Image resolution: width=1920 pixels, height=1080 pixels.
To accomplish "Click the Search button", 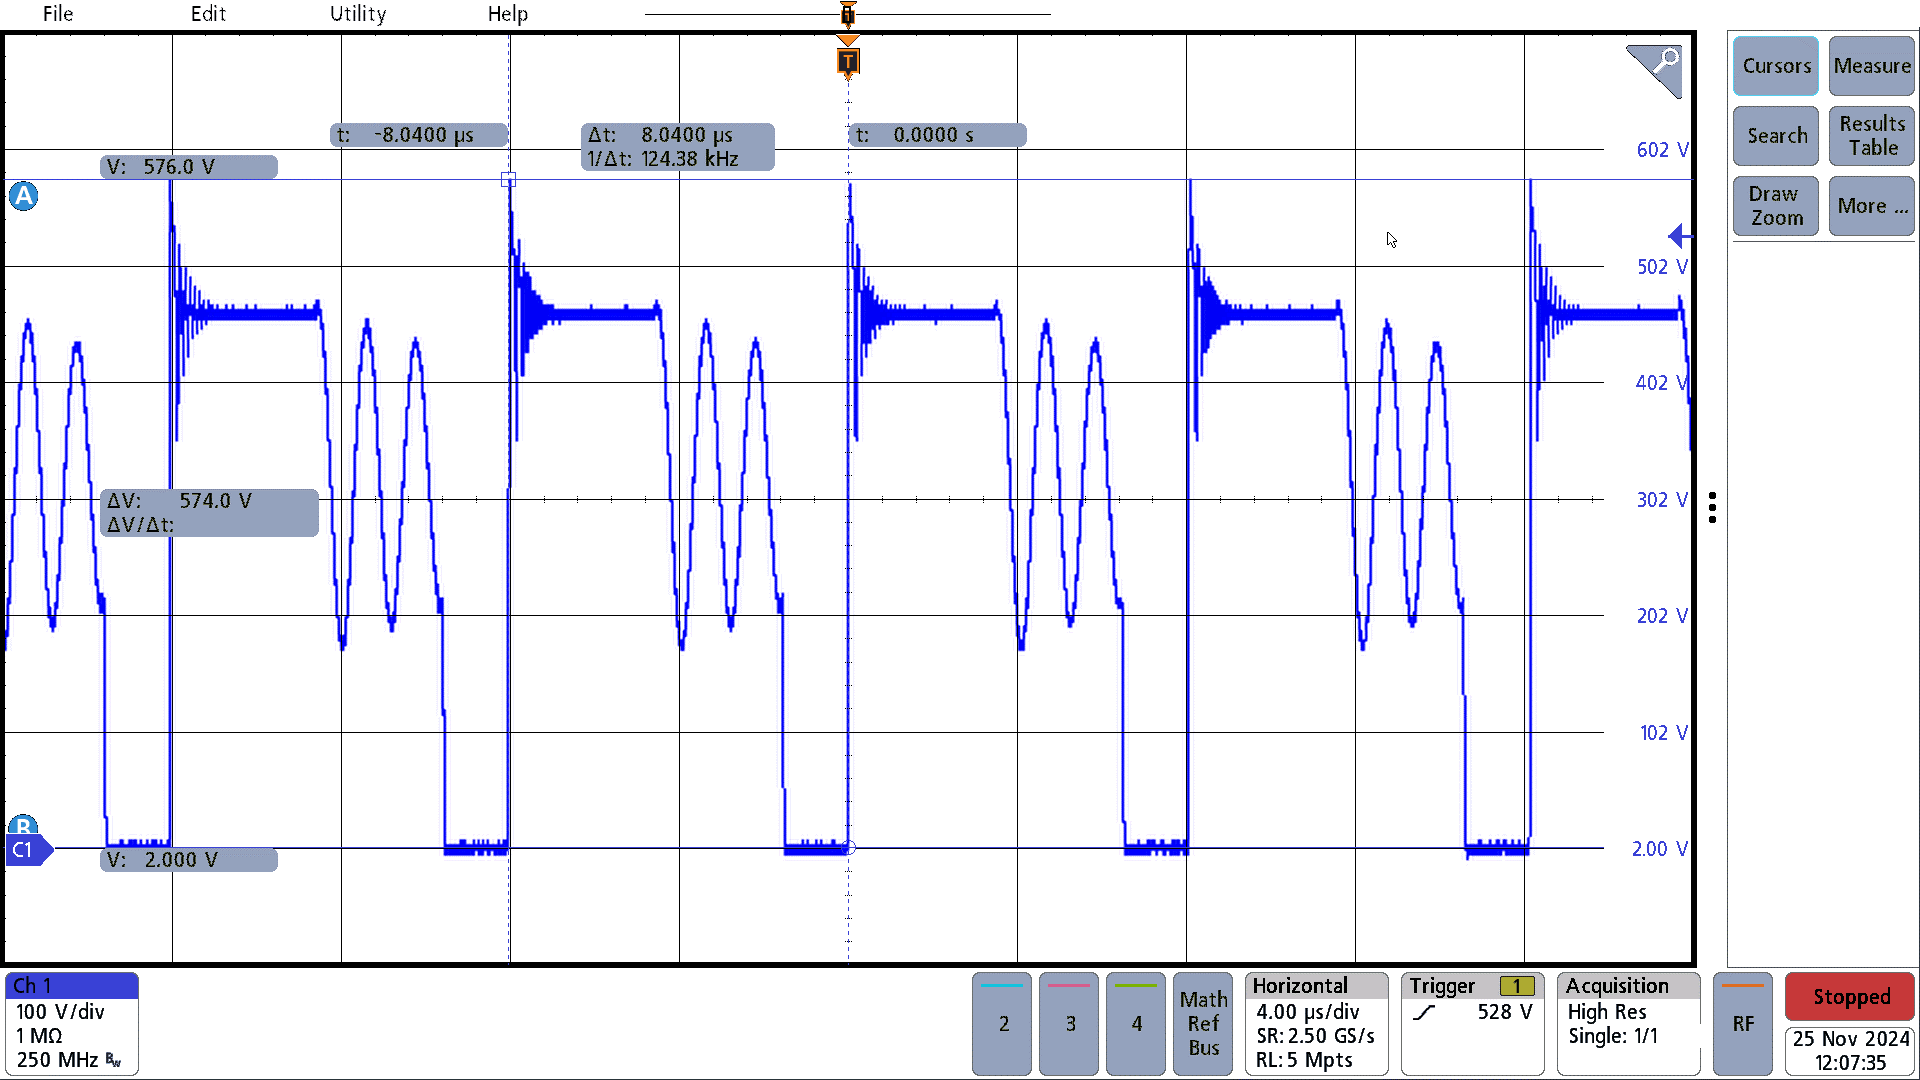I will [1776, 136].
